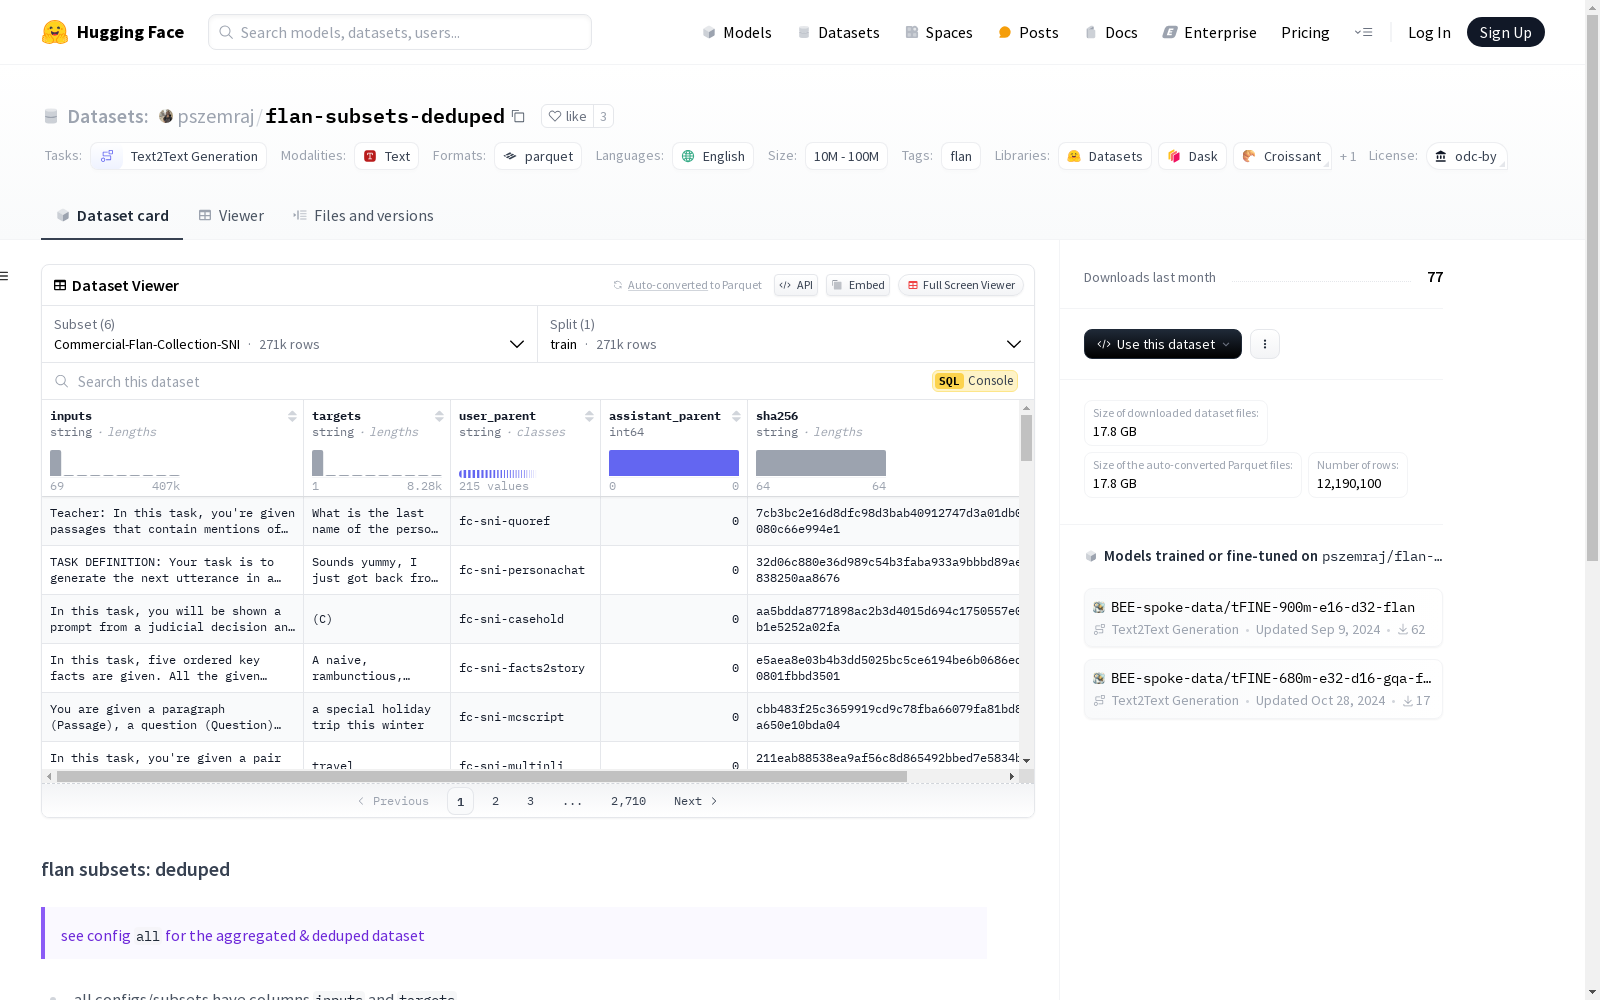Focus the main search models field
The image size is (1600, 1000).
tap(400, 32)
